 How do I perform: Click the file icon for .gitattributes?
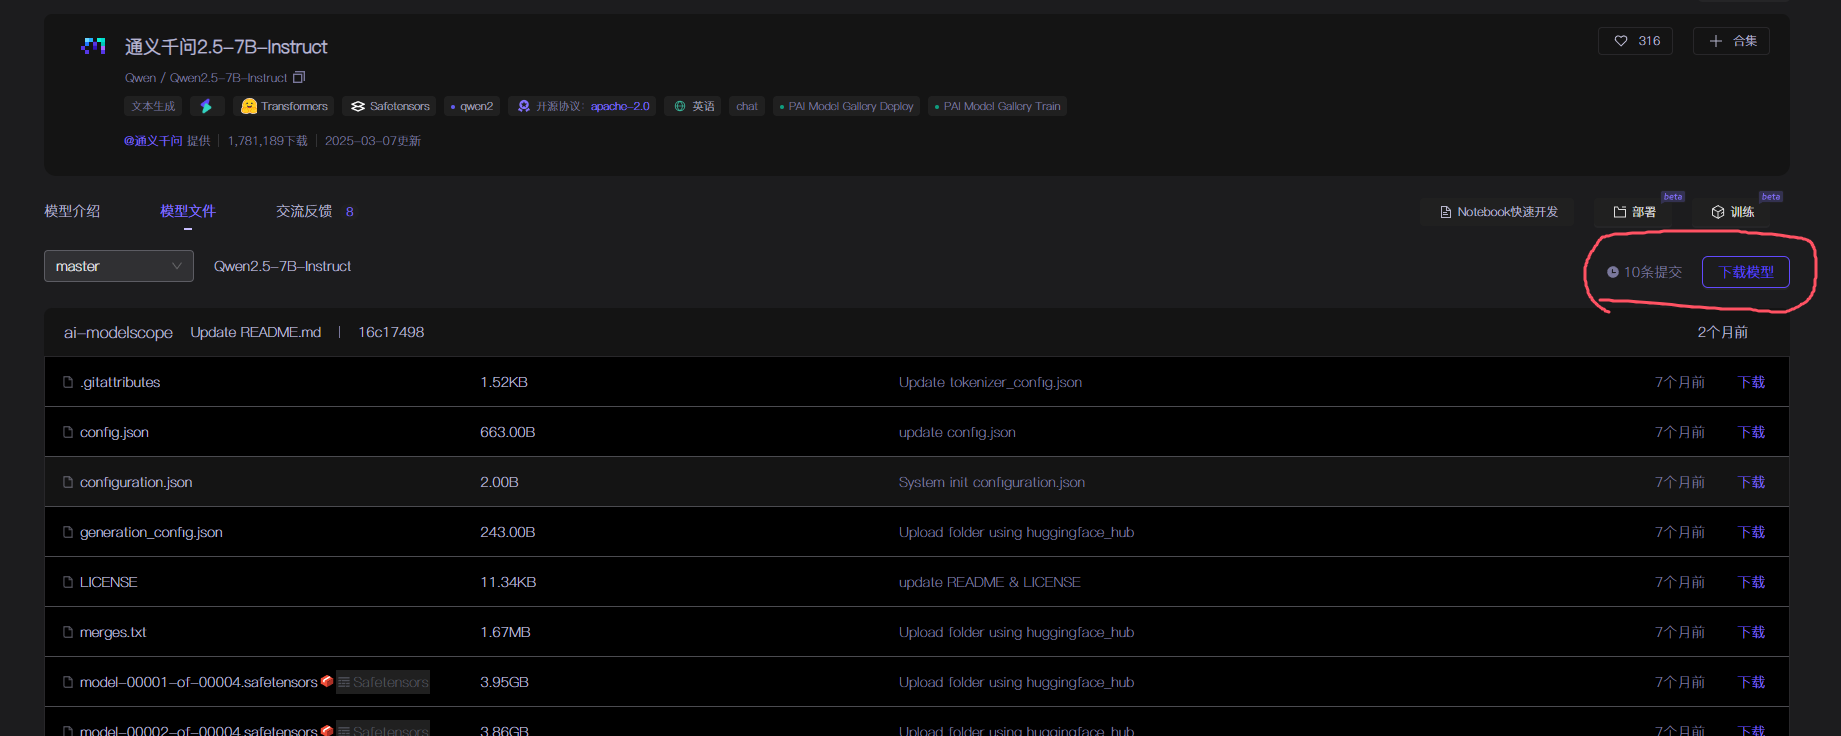click(68, 382)
